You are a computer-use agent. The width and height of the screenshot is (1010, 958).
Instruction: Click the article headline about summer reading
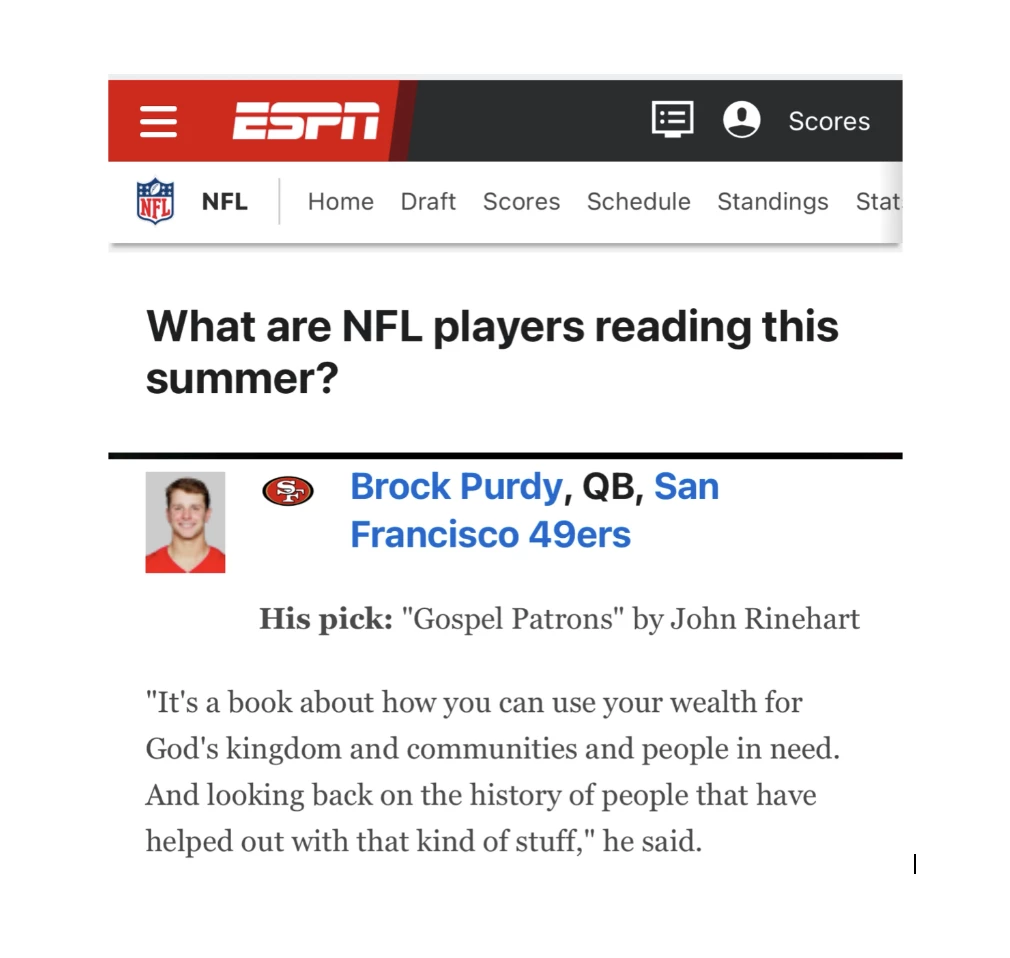[x=492, y=352]
